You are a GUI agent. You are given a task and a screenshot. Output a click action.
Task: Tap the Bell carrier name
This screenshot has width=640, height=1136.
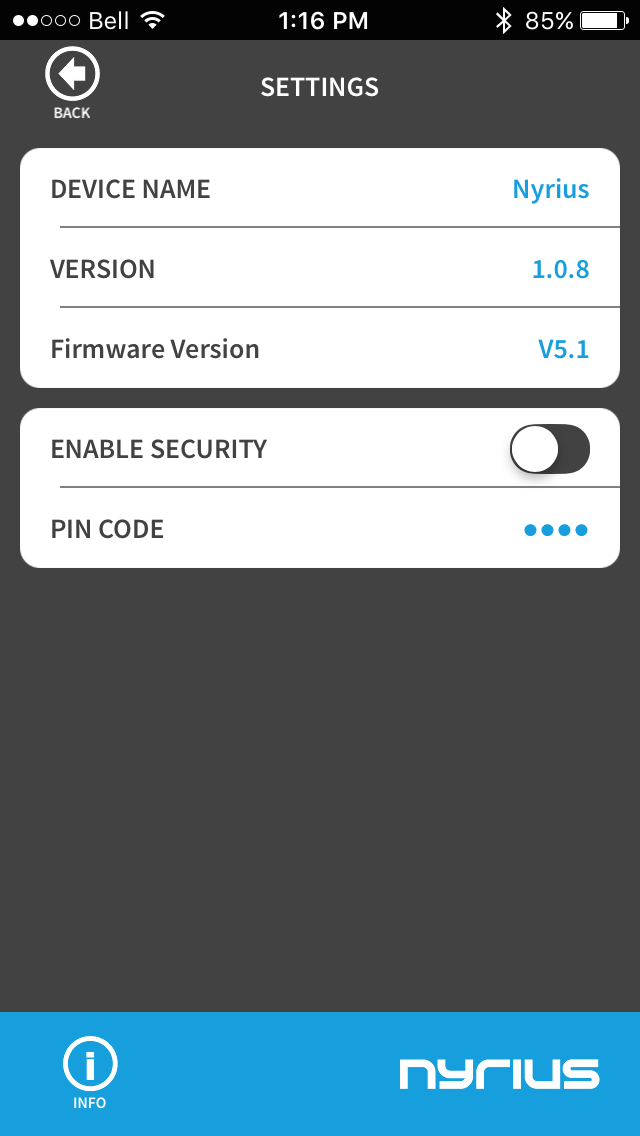109,20
